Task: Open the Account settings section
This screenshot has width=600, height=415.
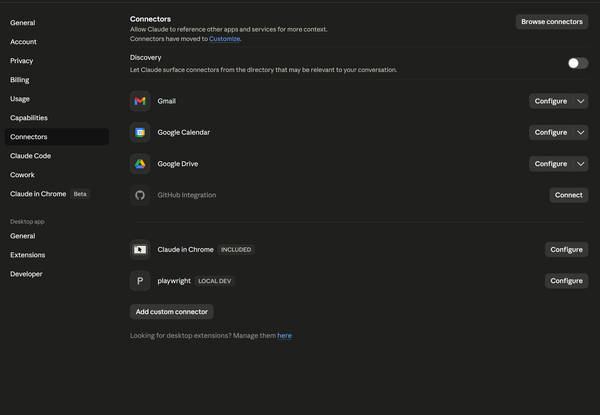Action: point(57,42)
